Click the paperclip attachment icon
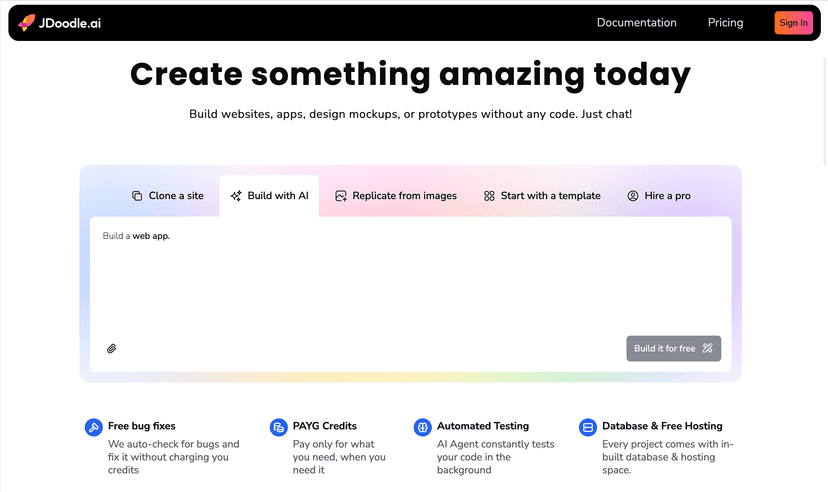This screenshot has height=492, width=828. pyautogui.click(x=112, y=348)
